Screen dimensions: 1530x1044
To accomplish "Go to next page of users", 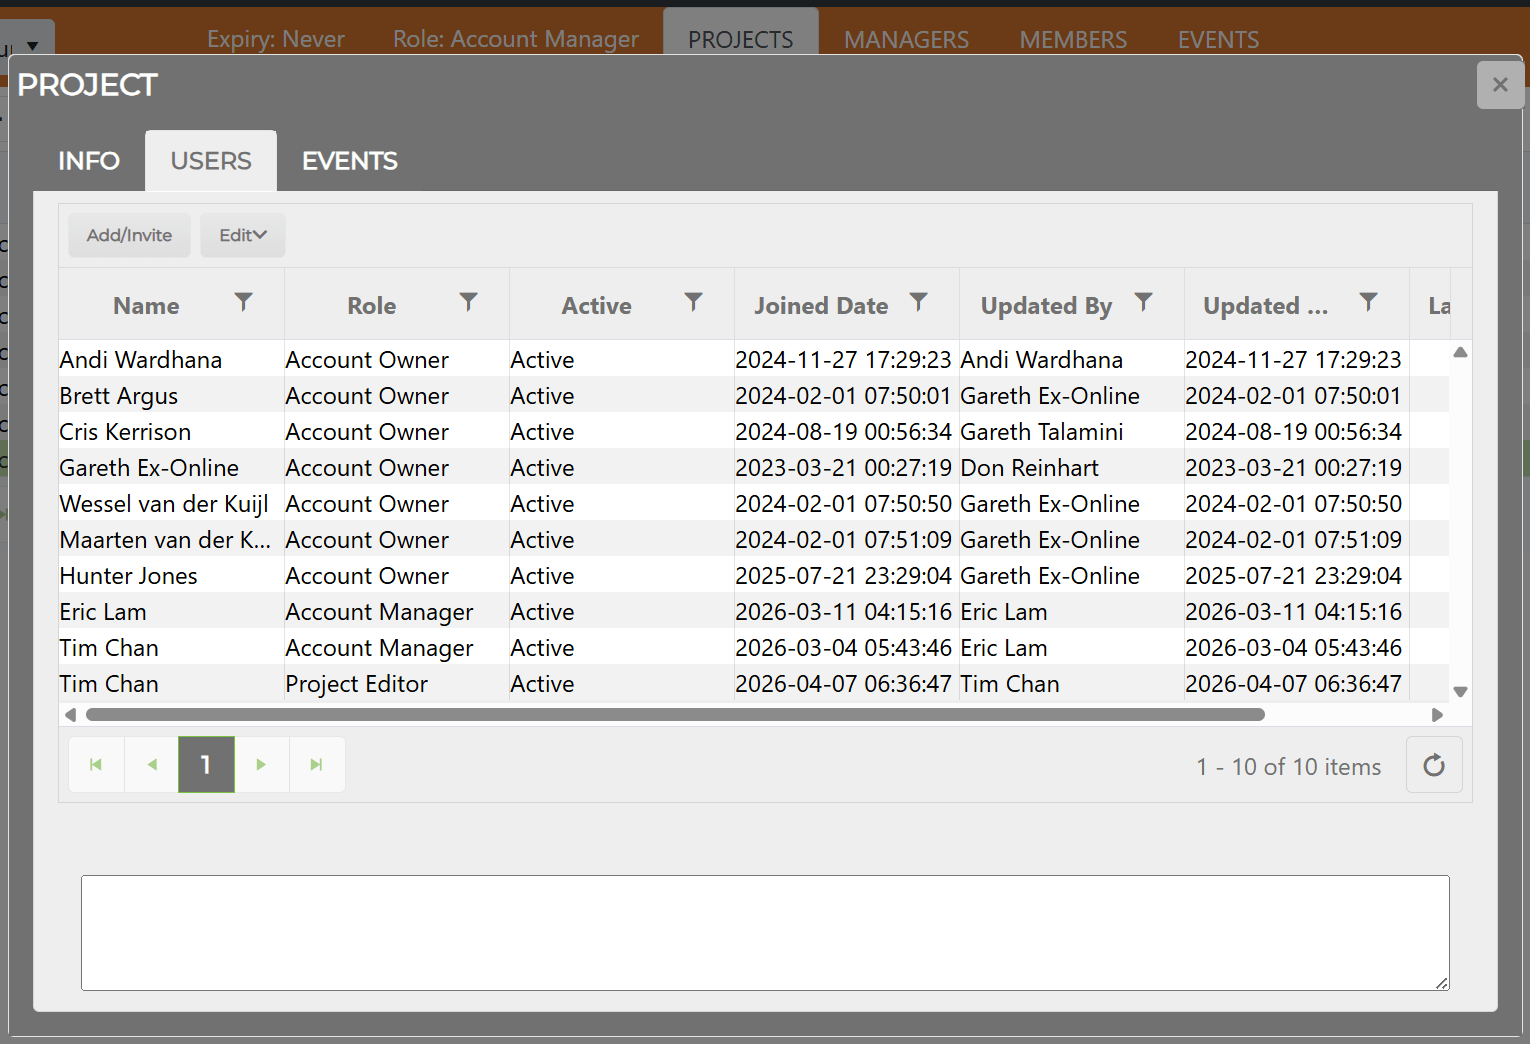I will click(261, 765).
